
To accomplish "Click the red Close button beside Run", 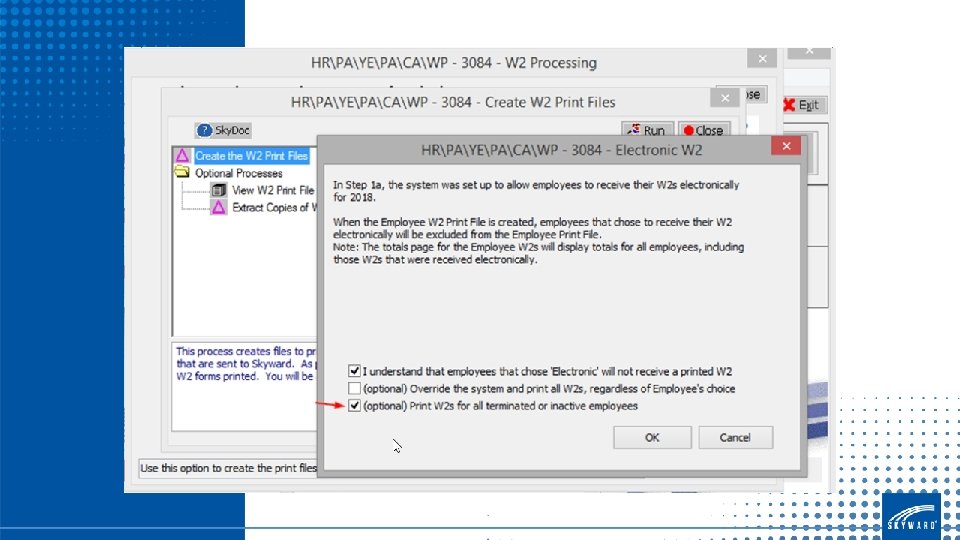I will [703, 130].
